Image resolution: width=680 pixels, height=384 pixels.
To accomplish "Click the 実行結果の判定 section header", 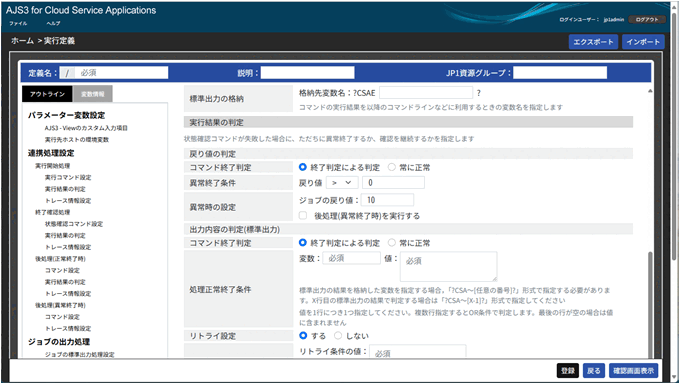I will coord(408,122).
